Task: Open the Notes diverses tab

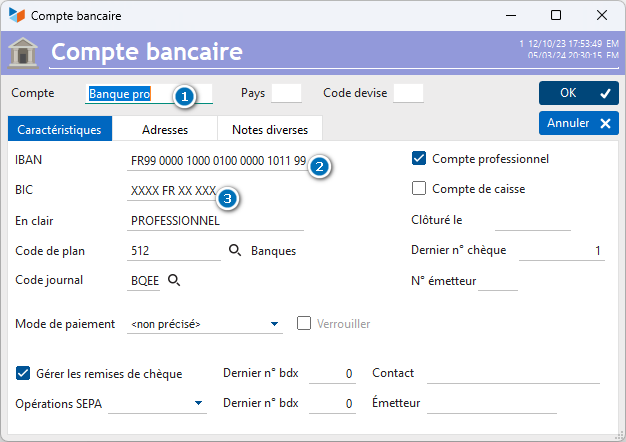Action: (x=270, y=129)
